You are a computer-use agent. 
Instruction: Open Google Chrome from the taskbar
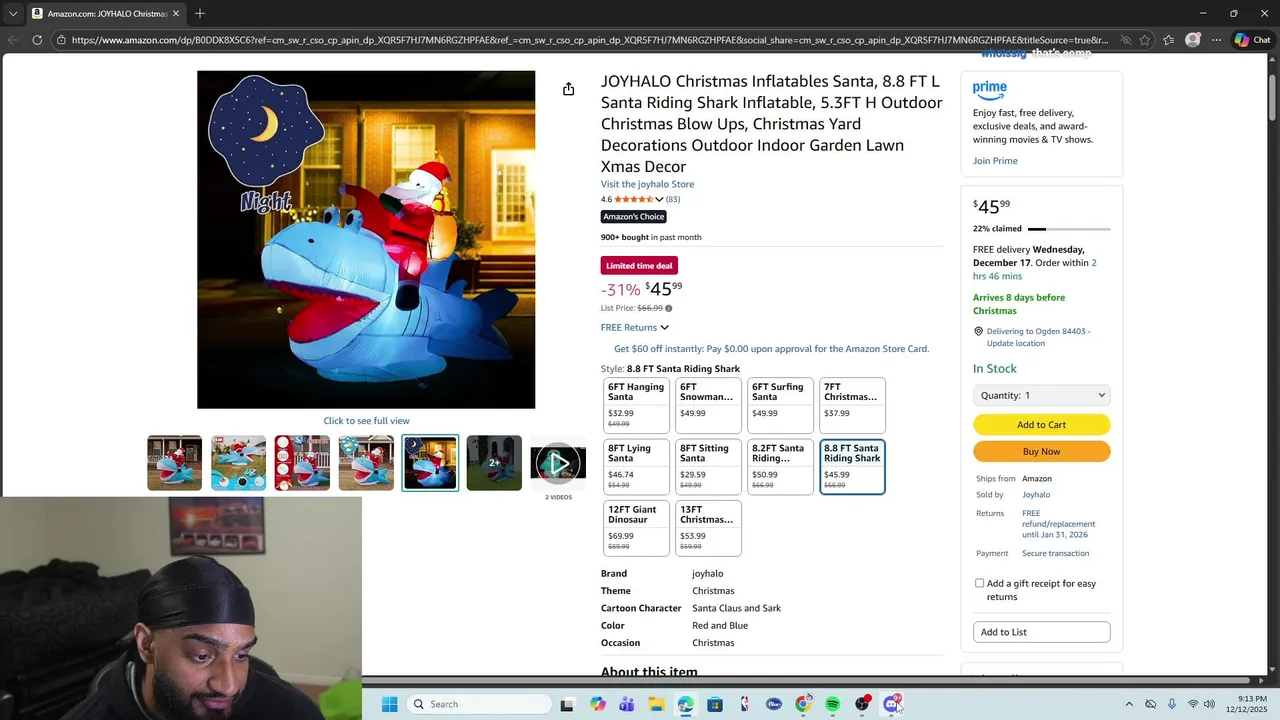tap(803, 704)
